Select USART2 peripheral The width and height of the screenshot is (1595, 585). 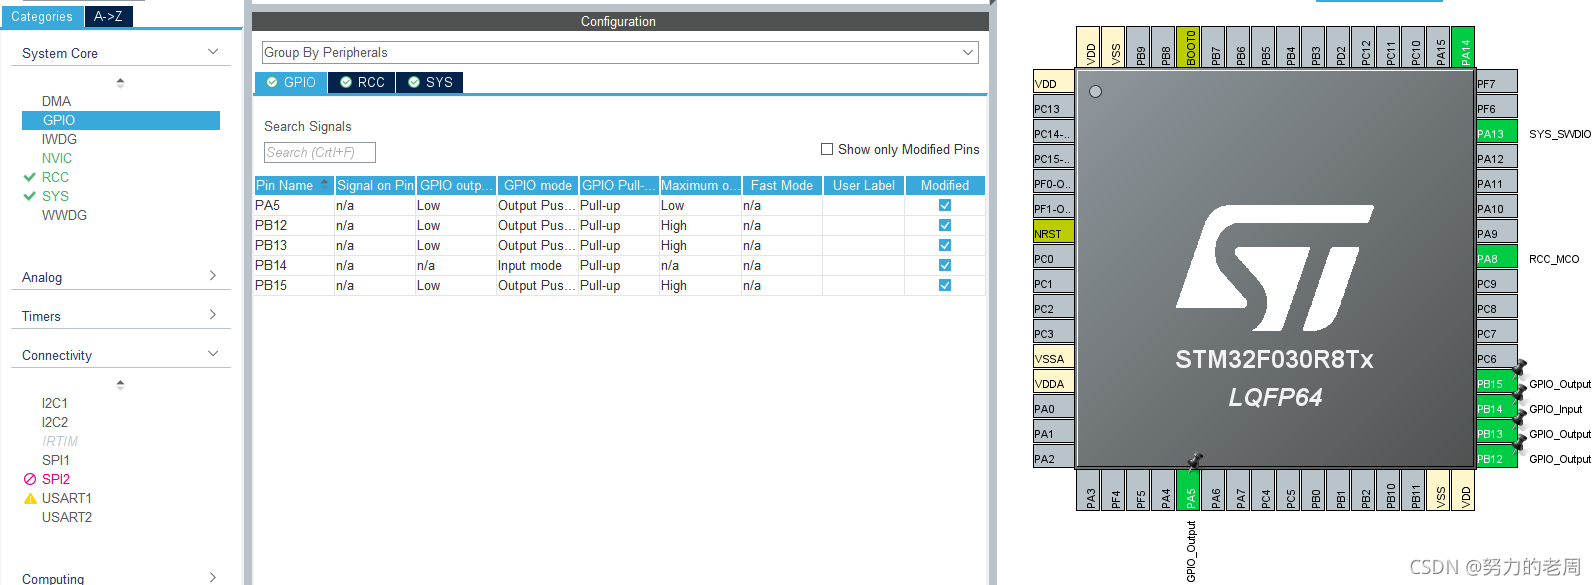point(66,517)
